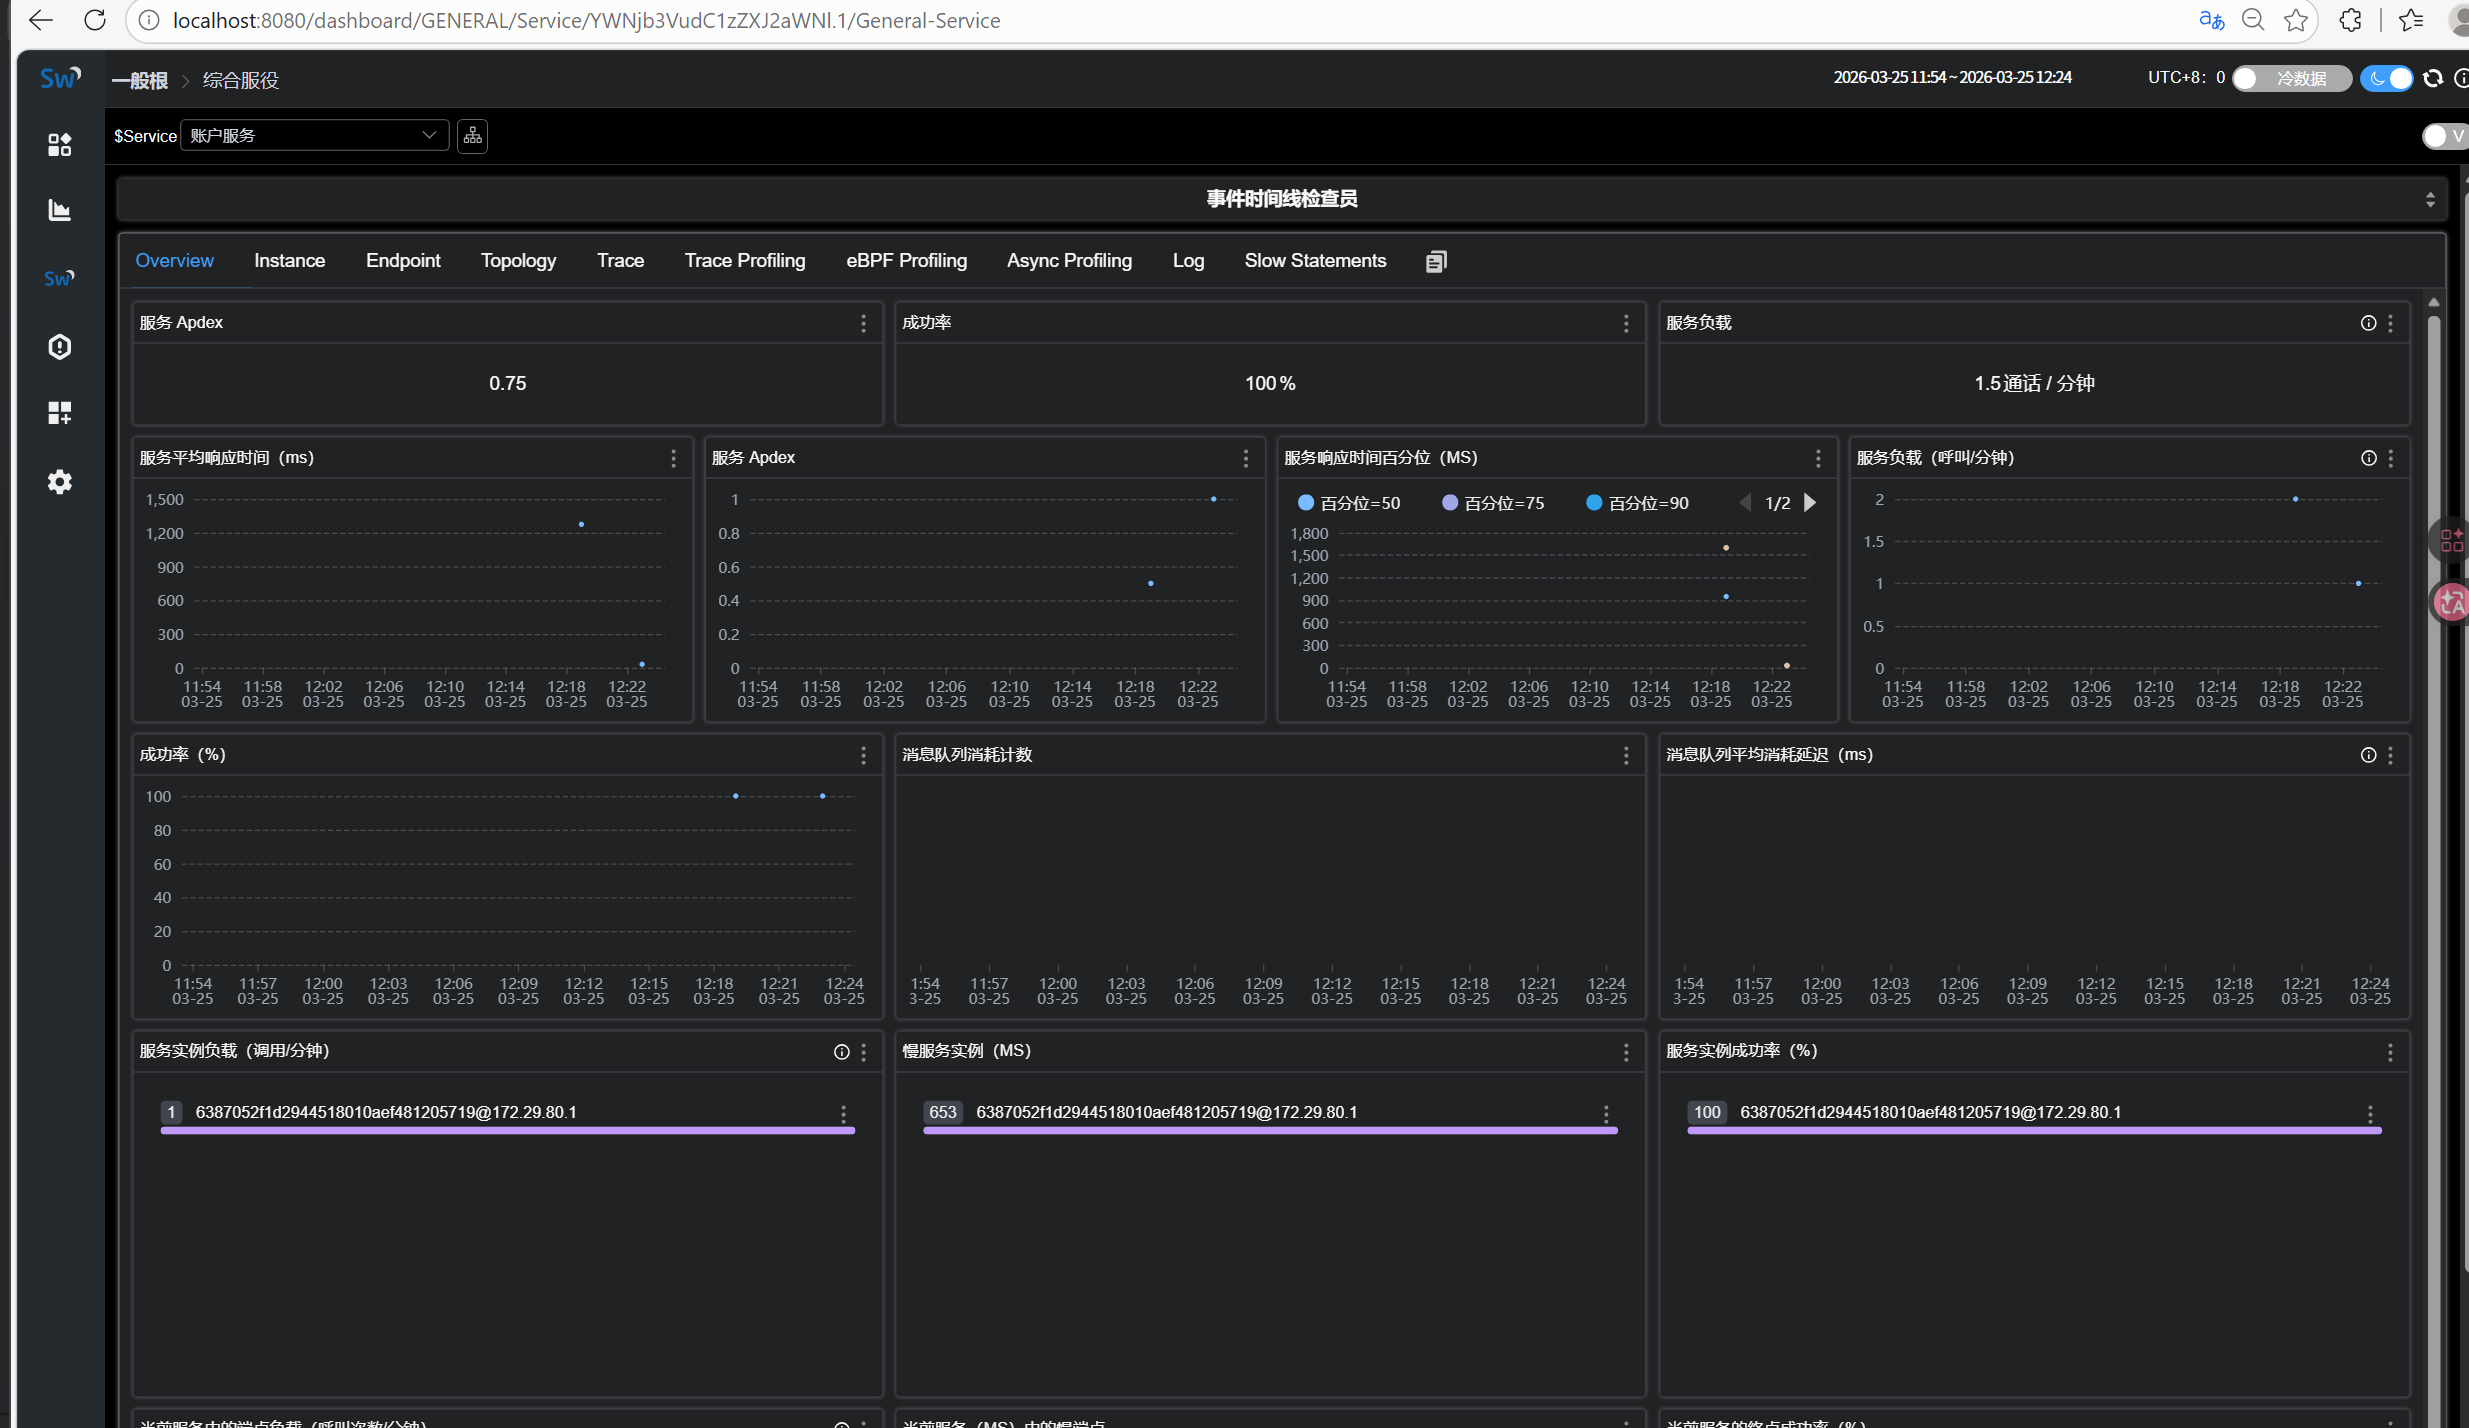Viewport: 2469px width, 1428px height.
Task: Open options menu of 成功率 widget
Action: 1626,323
